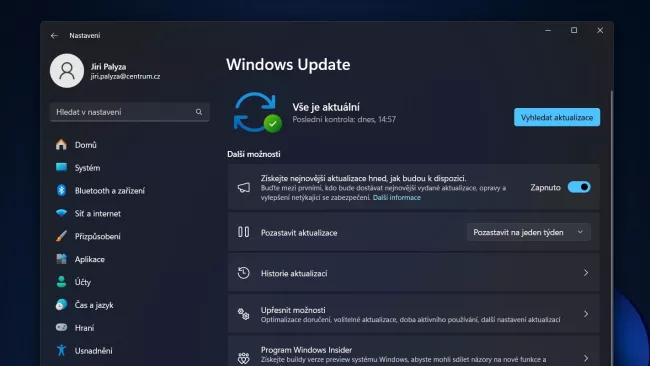Click the Další možnosti heading

point(254,154)
